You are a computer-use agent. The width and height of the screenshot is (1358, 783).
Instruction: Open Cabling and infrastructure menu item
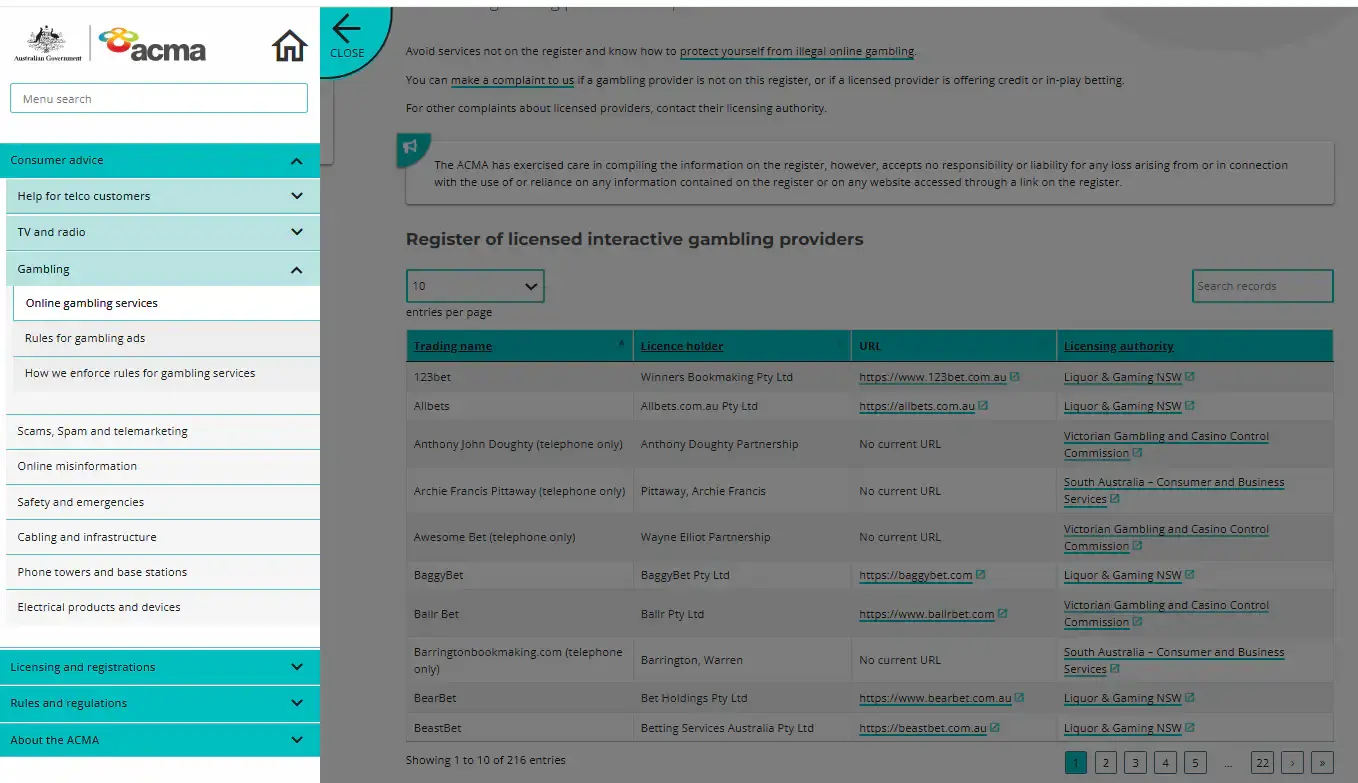(163, 537)
